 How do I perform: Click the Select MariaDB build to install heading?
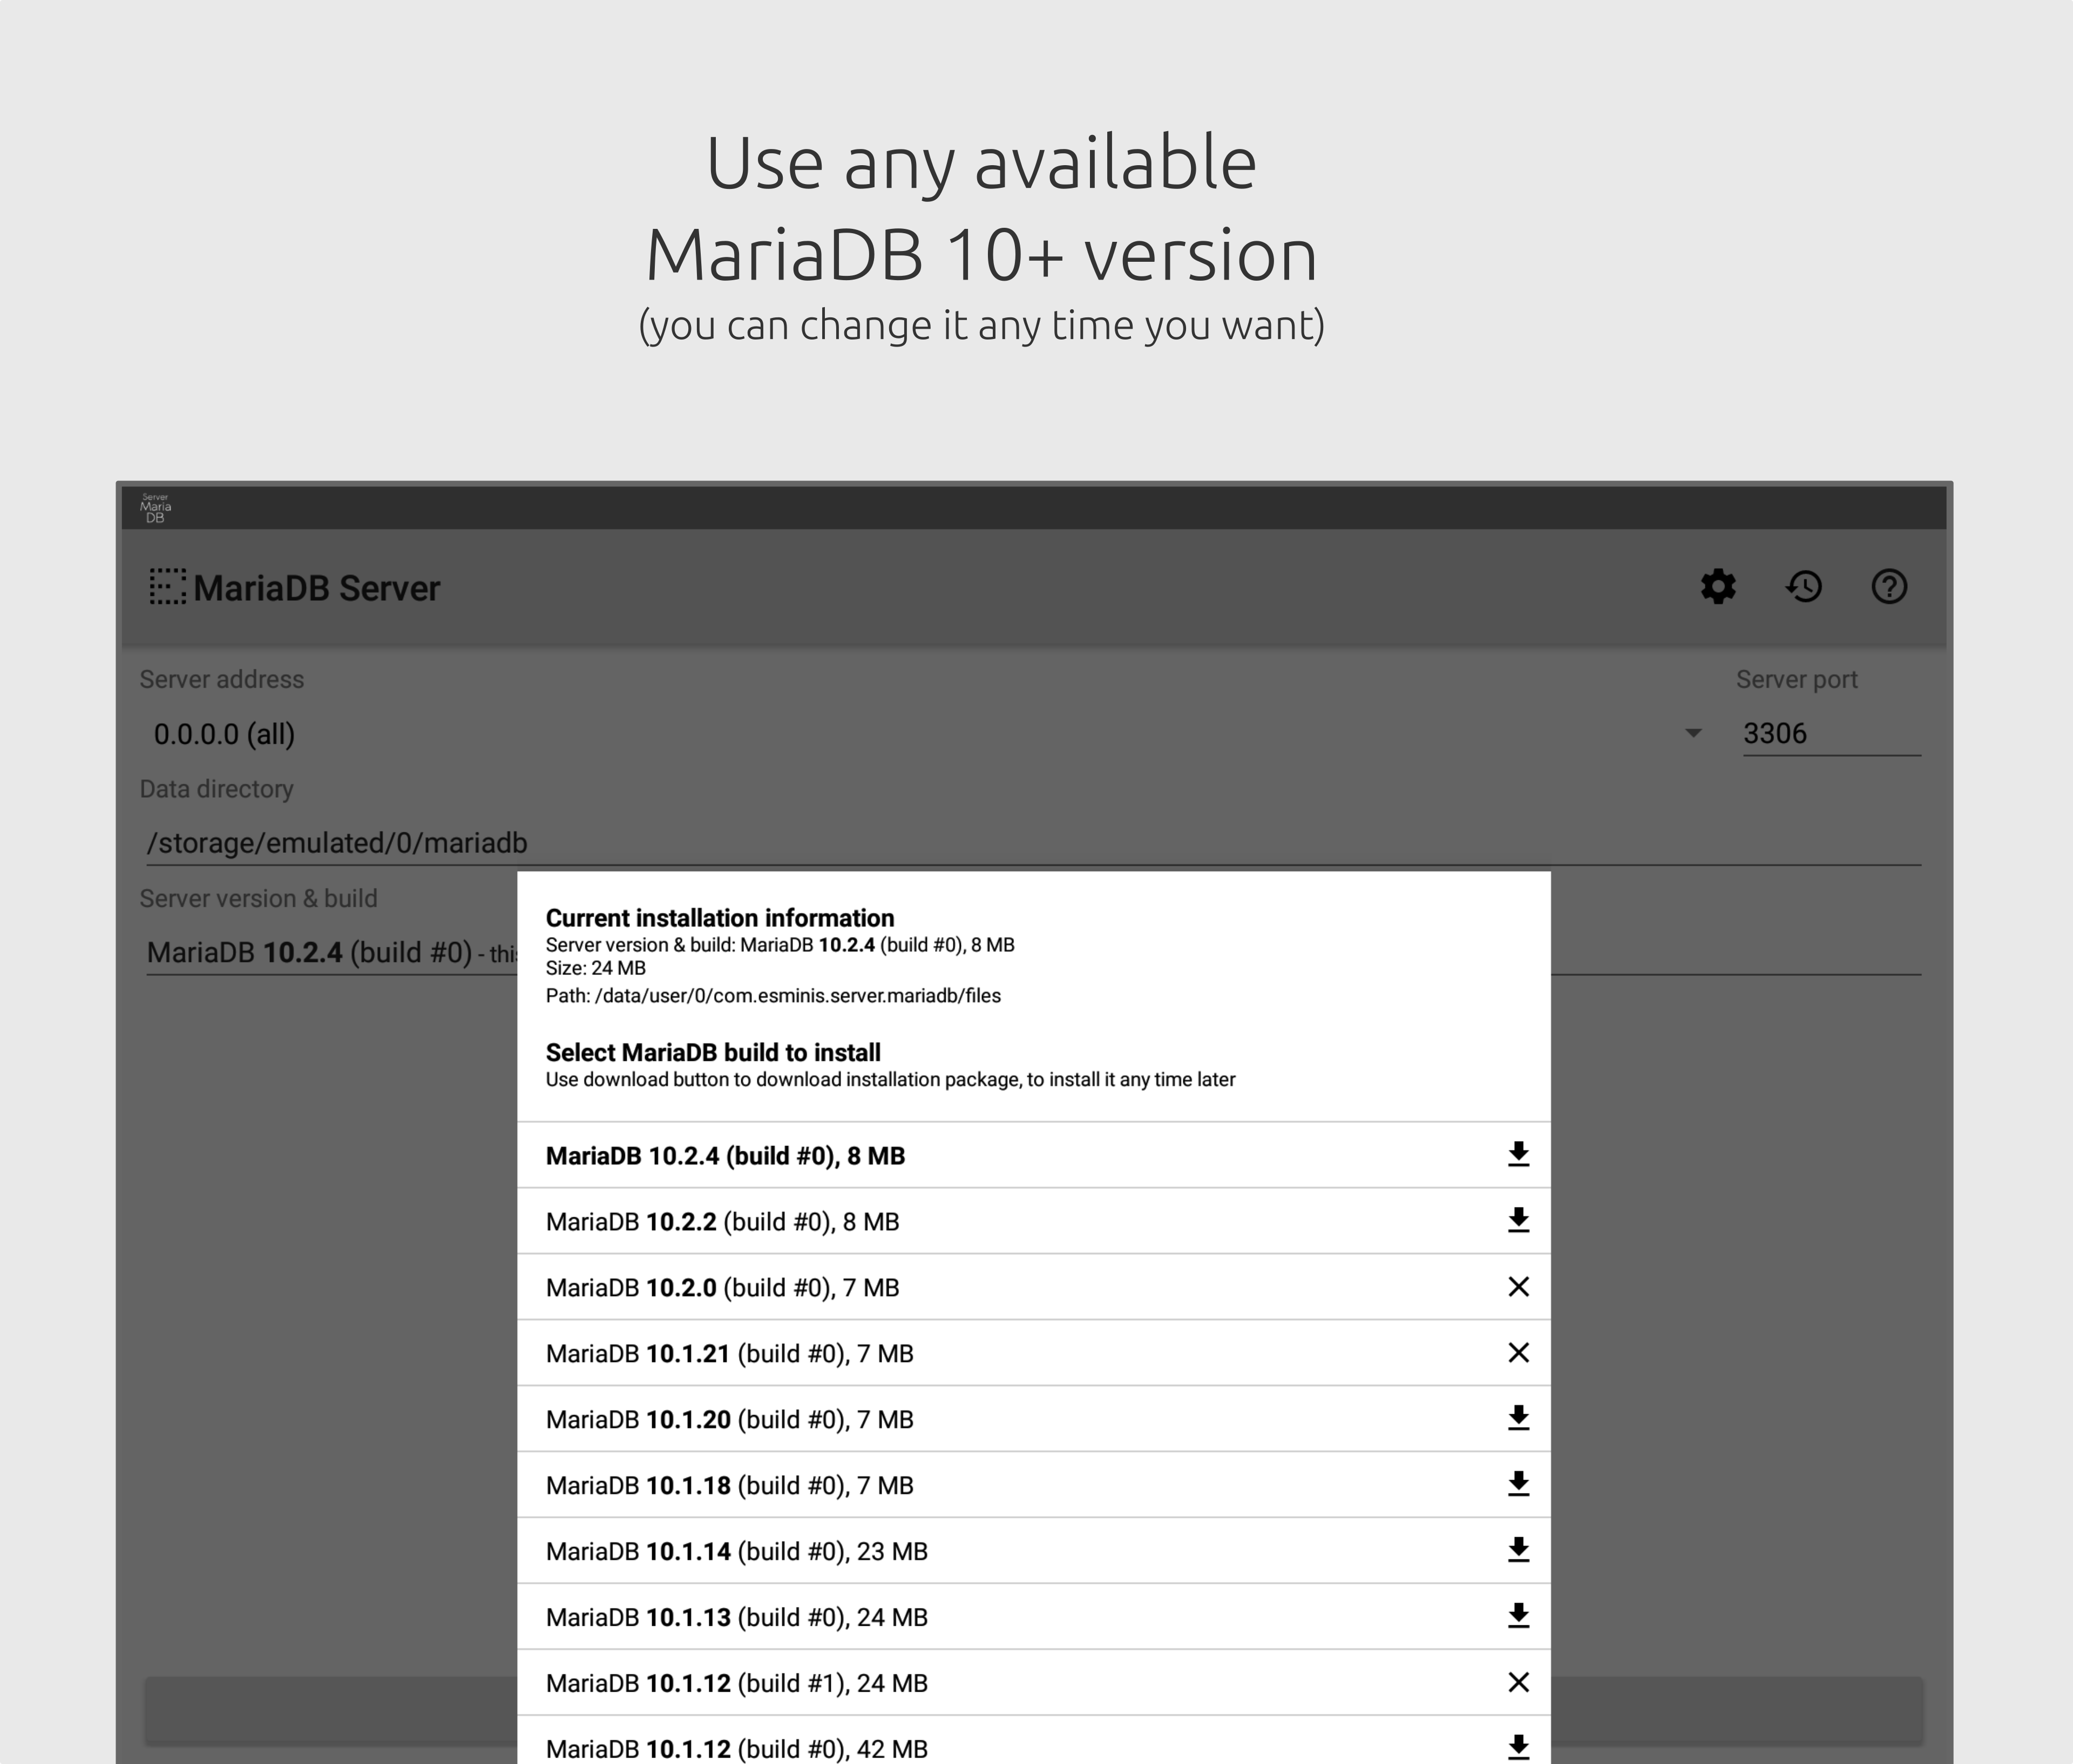712,1052
